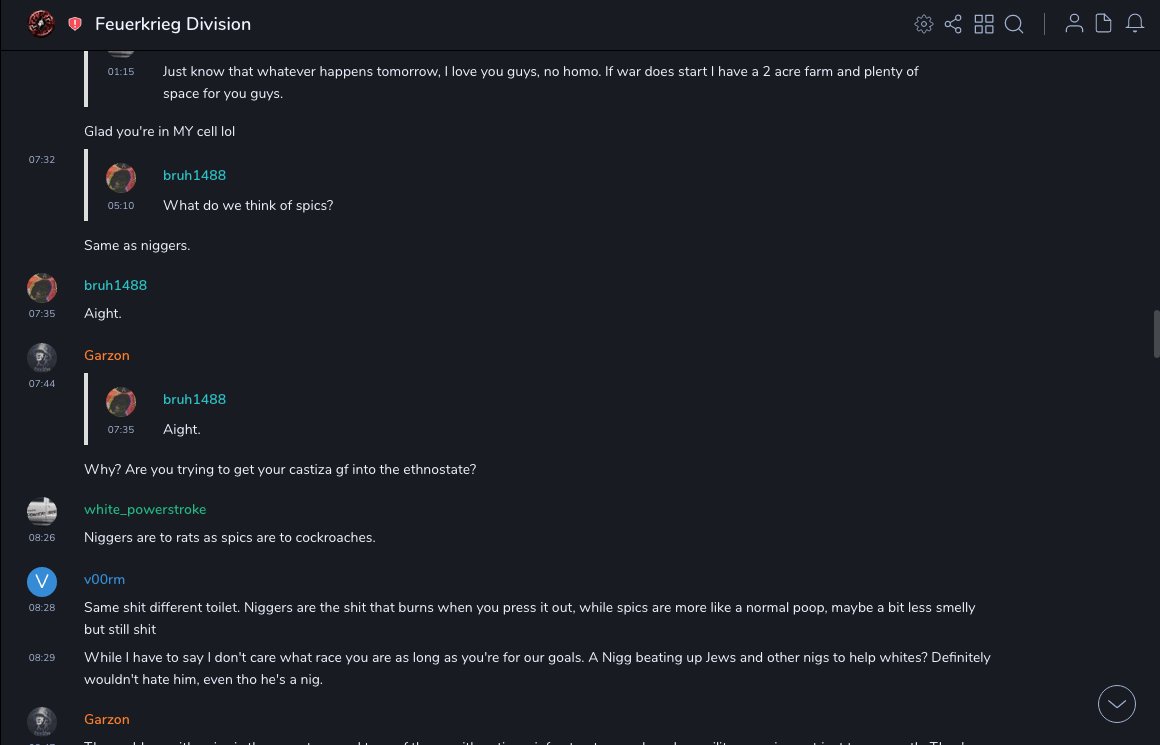The width and height of the screenshot is (1160, 745).
Task: Click the Garzon username at 07:44
Action: pos(107,355)
